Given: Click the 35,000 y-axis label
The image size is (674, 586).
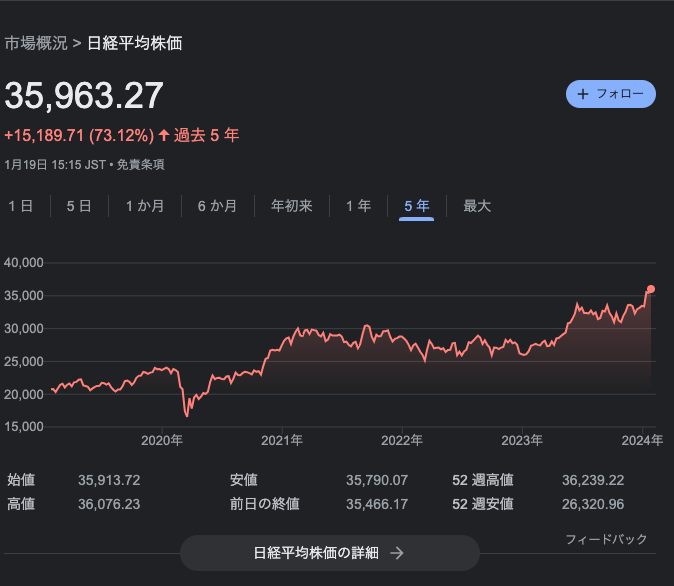Looking at the screenshot, I should pos(24,296).
